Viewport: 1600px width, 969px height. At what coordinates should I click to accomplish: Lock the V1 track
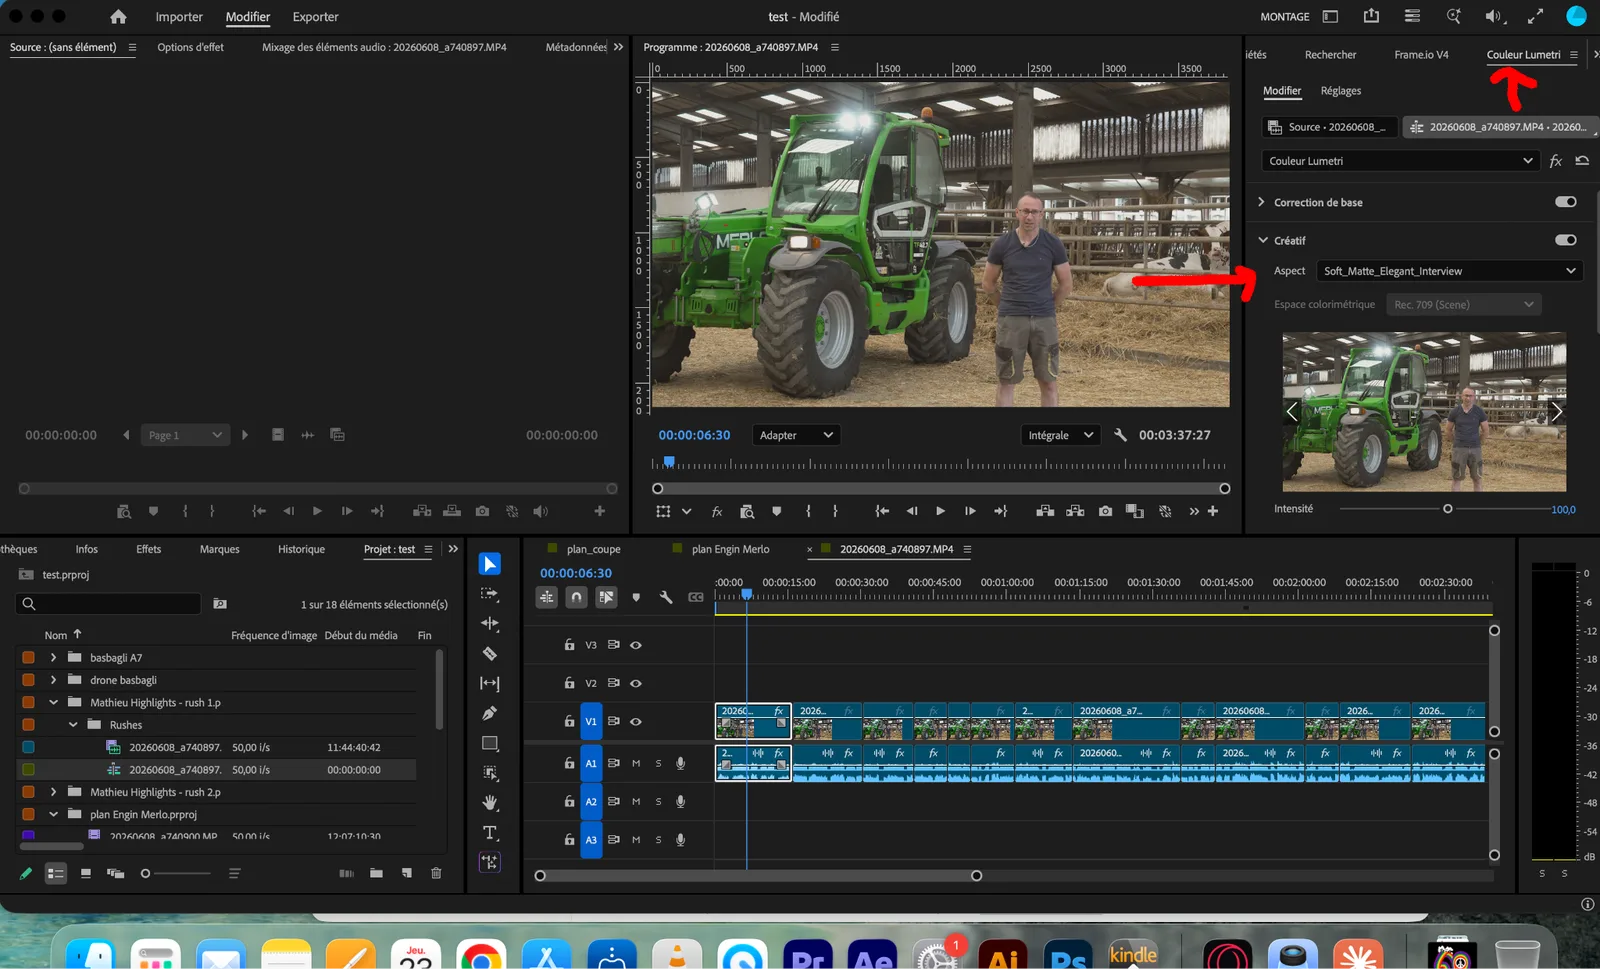click(569, 721)
